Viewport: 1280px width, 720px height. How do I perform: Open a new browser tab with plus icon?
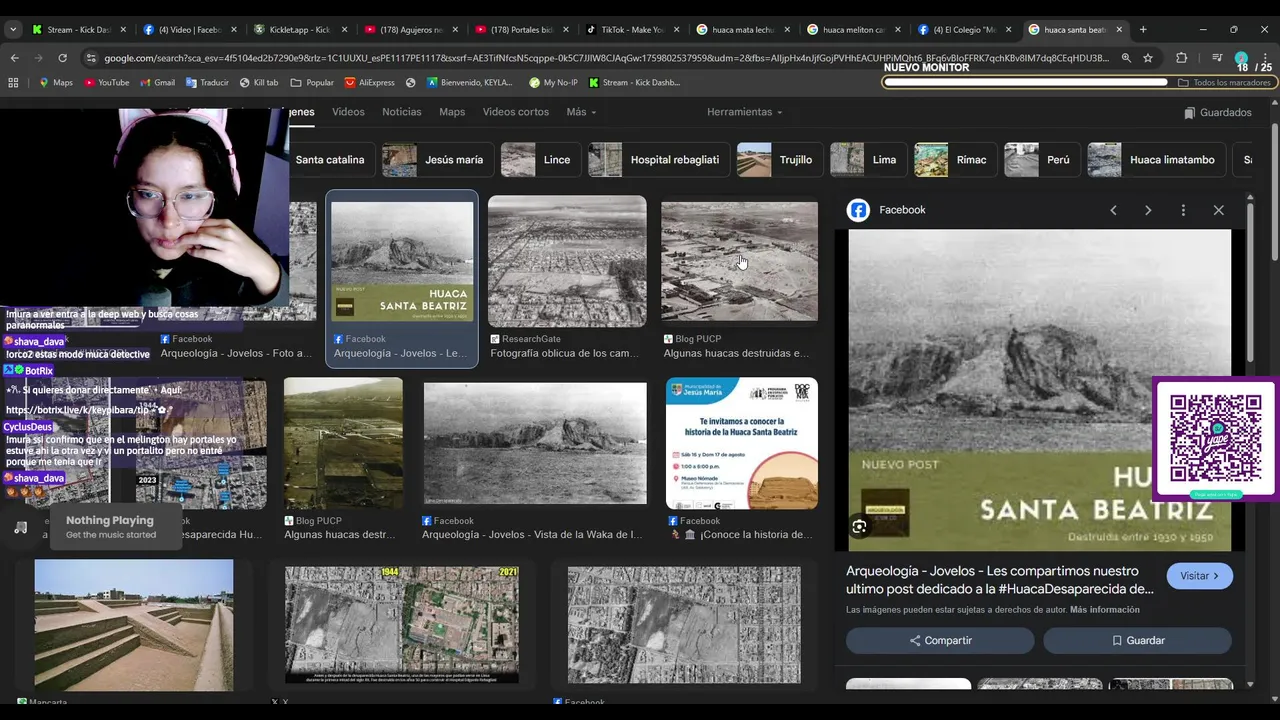(1143, 30)
